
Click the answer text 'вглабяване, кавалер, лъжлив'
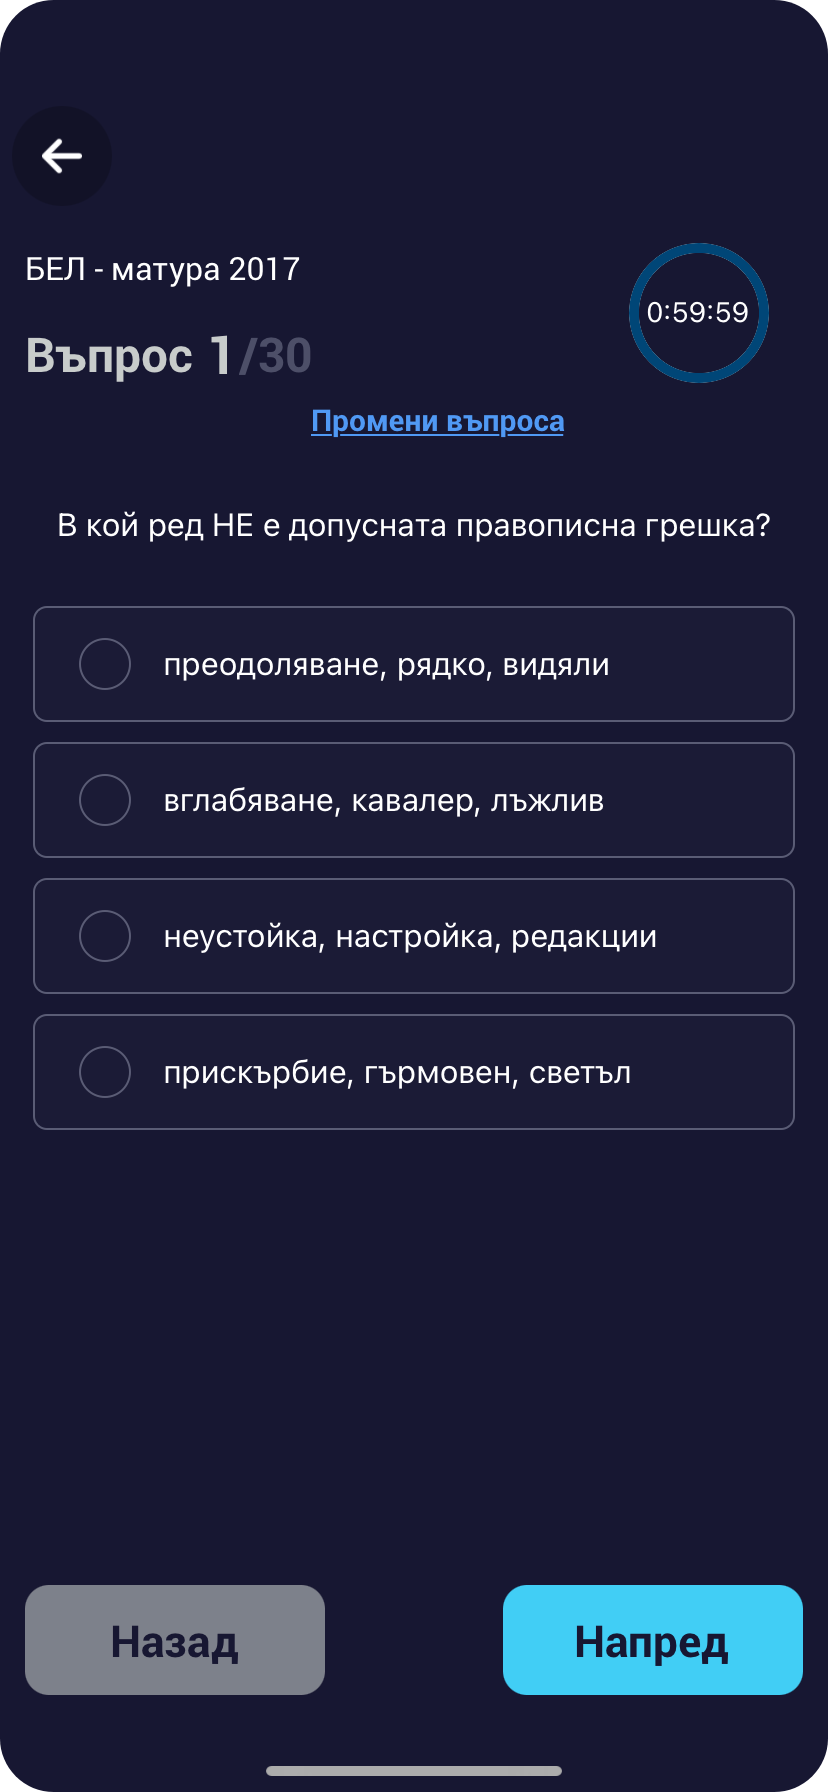(x=383, y=801)
